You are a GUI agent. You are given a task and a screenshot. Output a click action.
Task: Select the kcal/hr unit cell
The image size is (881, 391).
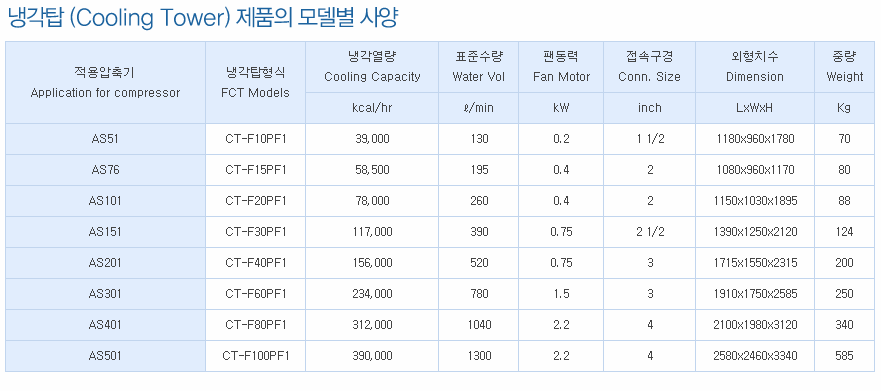coord(372,108)
